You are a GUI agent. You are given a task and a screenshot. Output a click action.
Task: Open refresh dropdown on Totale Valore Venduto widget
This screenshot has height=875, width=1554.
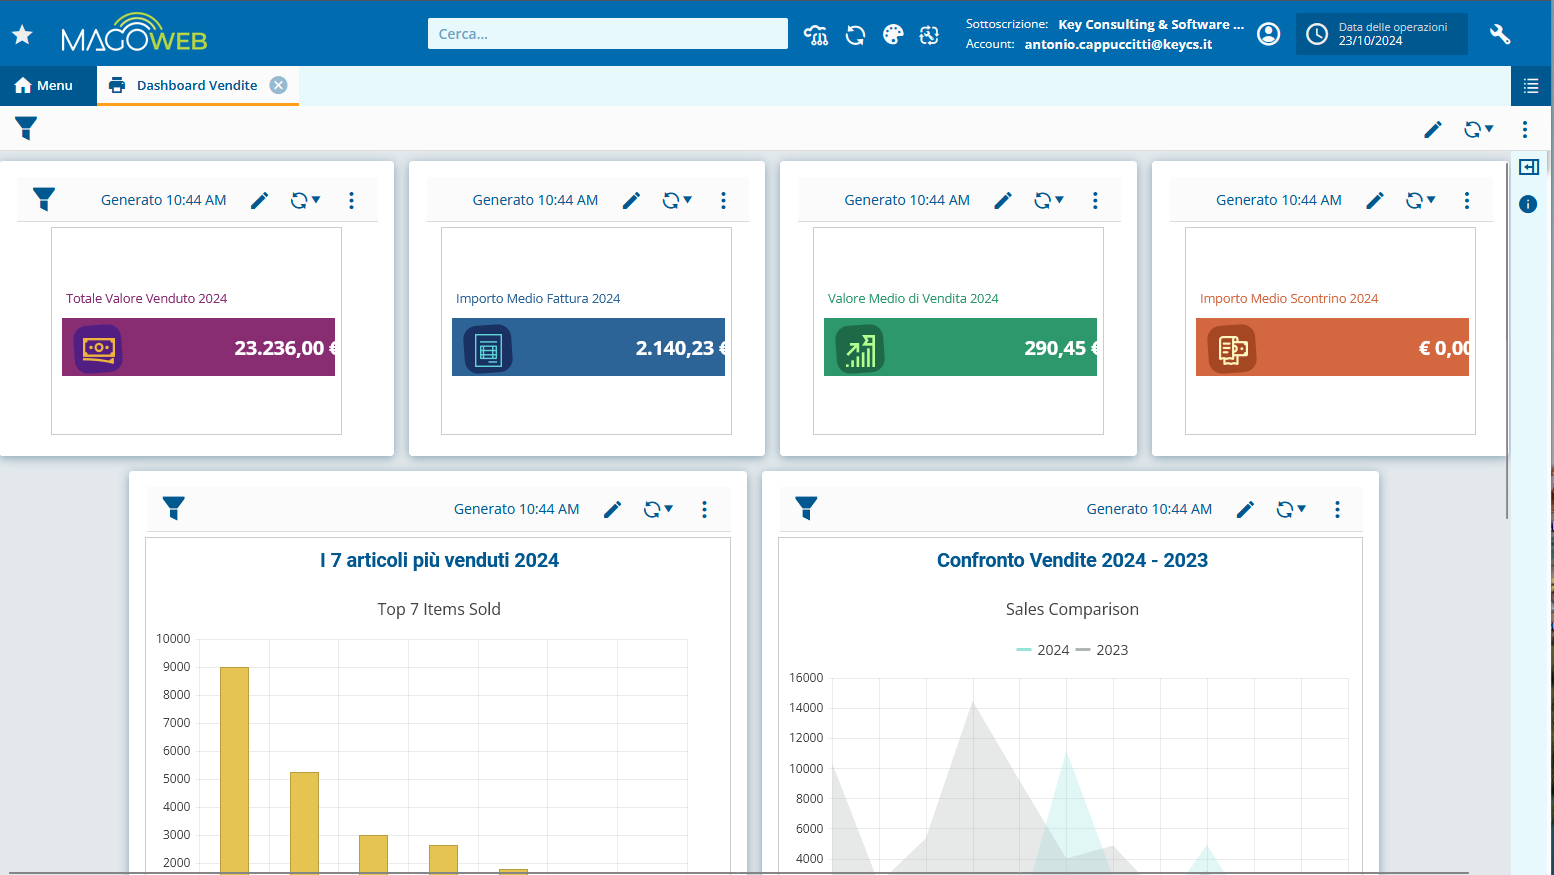point(305,201)
